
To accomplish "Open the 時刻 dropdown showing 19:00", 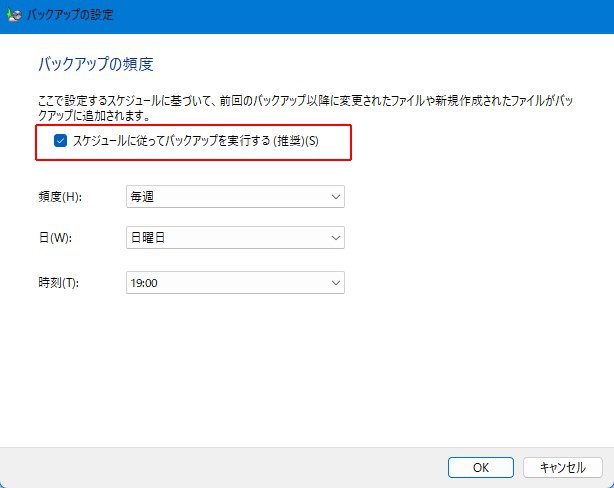I will coord(235,283).
